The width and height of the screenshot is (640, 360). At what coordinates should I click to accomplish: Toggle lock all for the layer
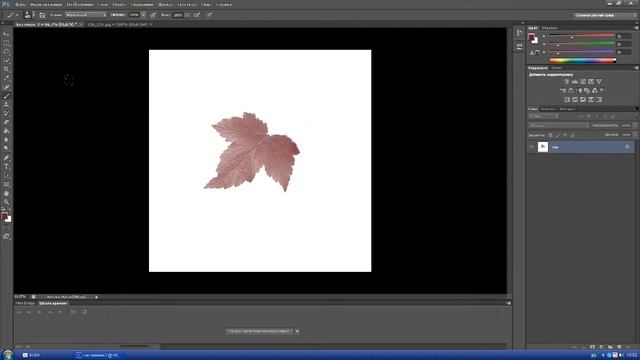click(572, 135)
